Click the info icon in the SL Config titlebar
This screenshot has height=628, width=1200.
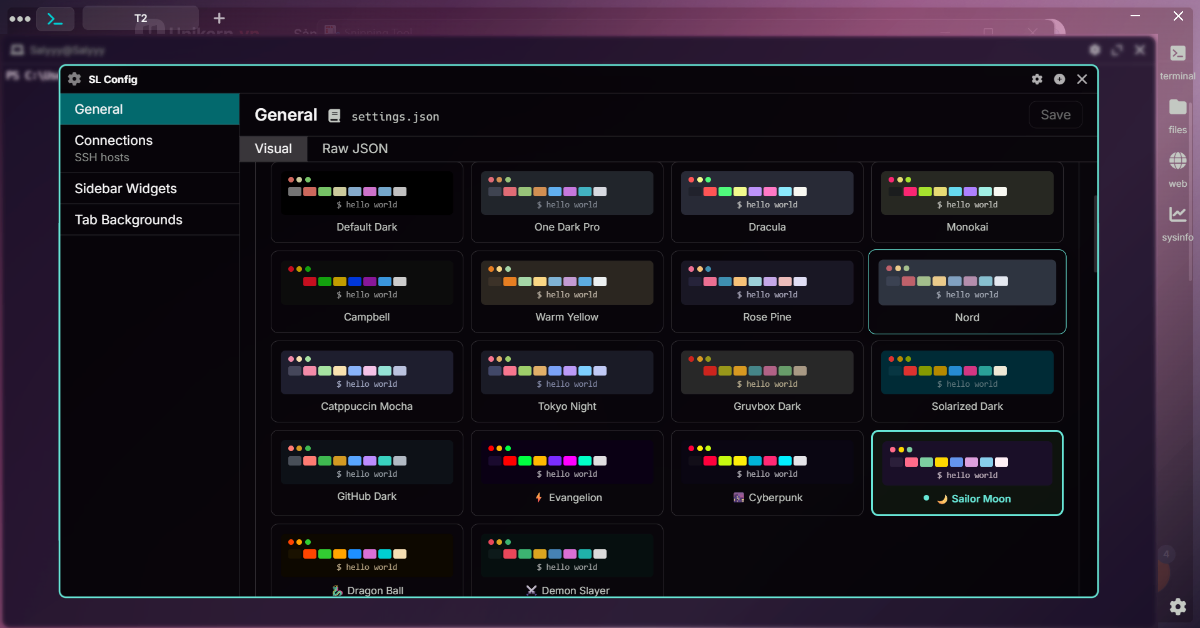pyautogui.click(x=1059, y=79)
